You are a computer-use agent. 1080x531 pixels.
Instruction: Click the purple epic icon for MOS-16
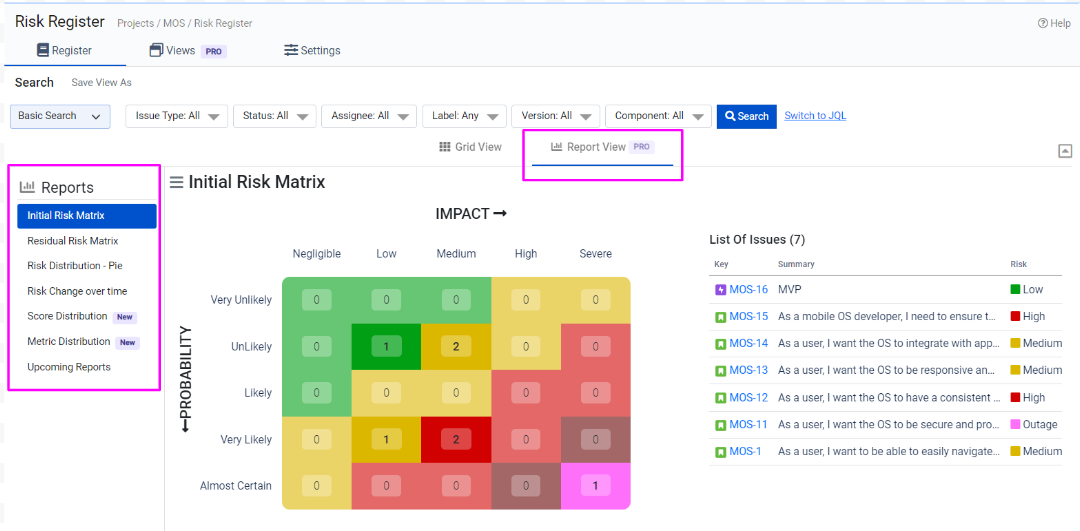[720, 290]
